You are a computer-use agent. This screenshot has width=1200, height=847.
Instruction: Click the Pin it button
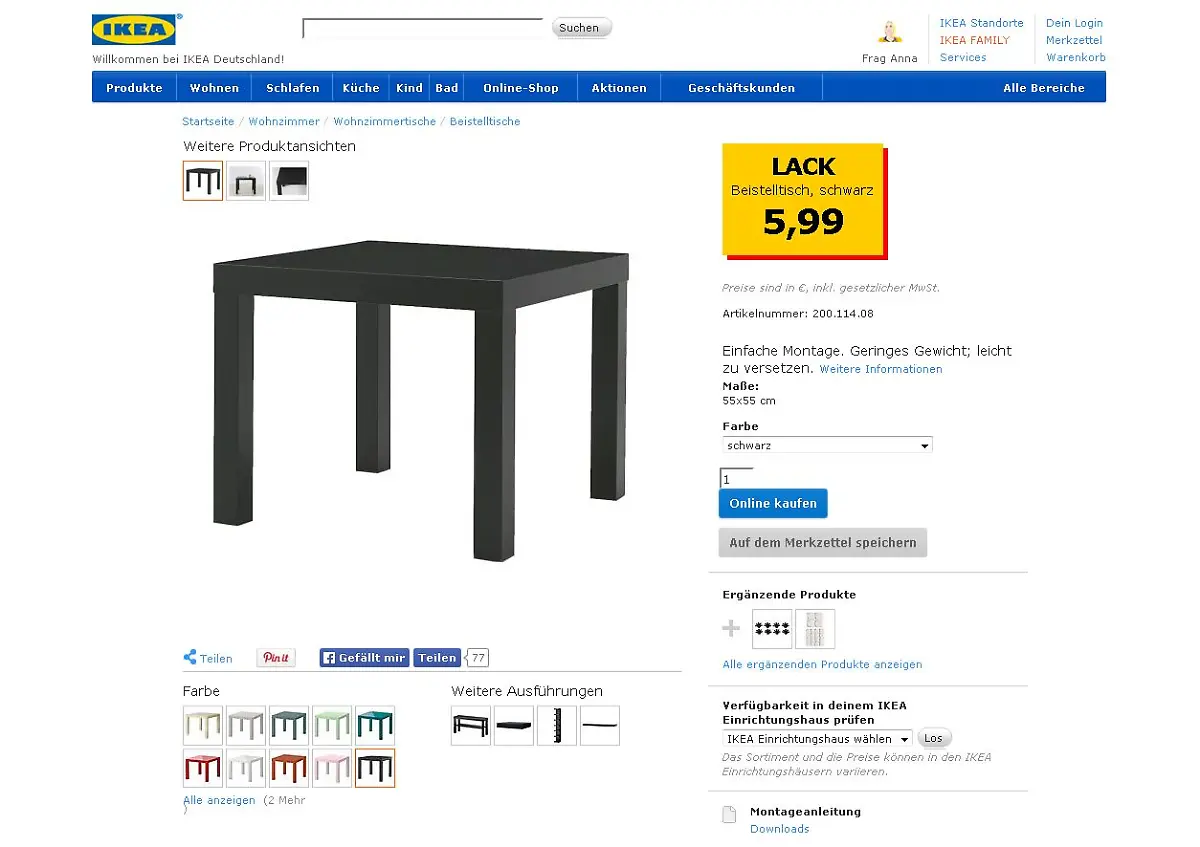tap(276, 658)
